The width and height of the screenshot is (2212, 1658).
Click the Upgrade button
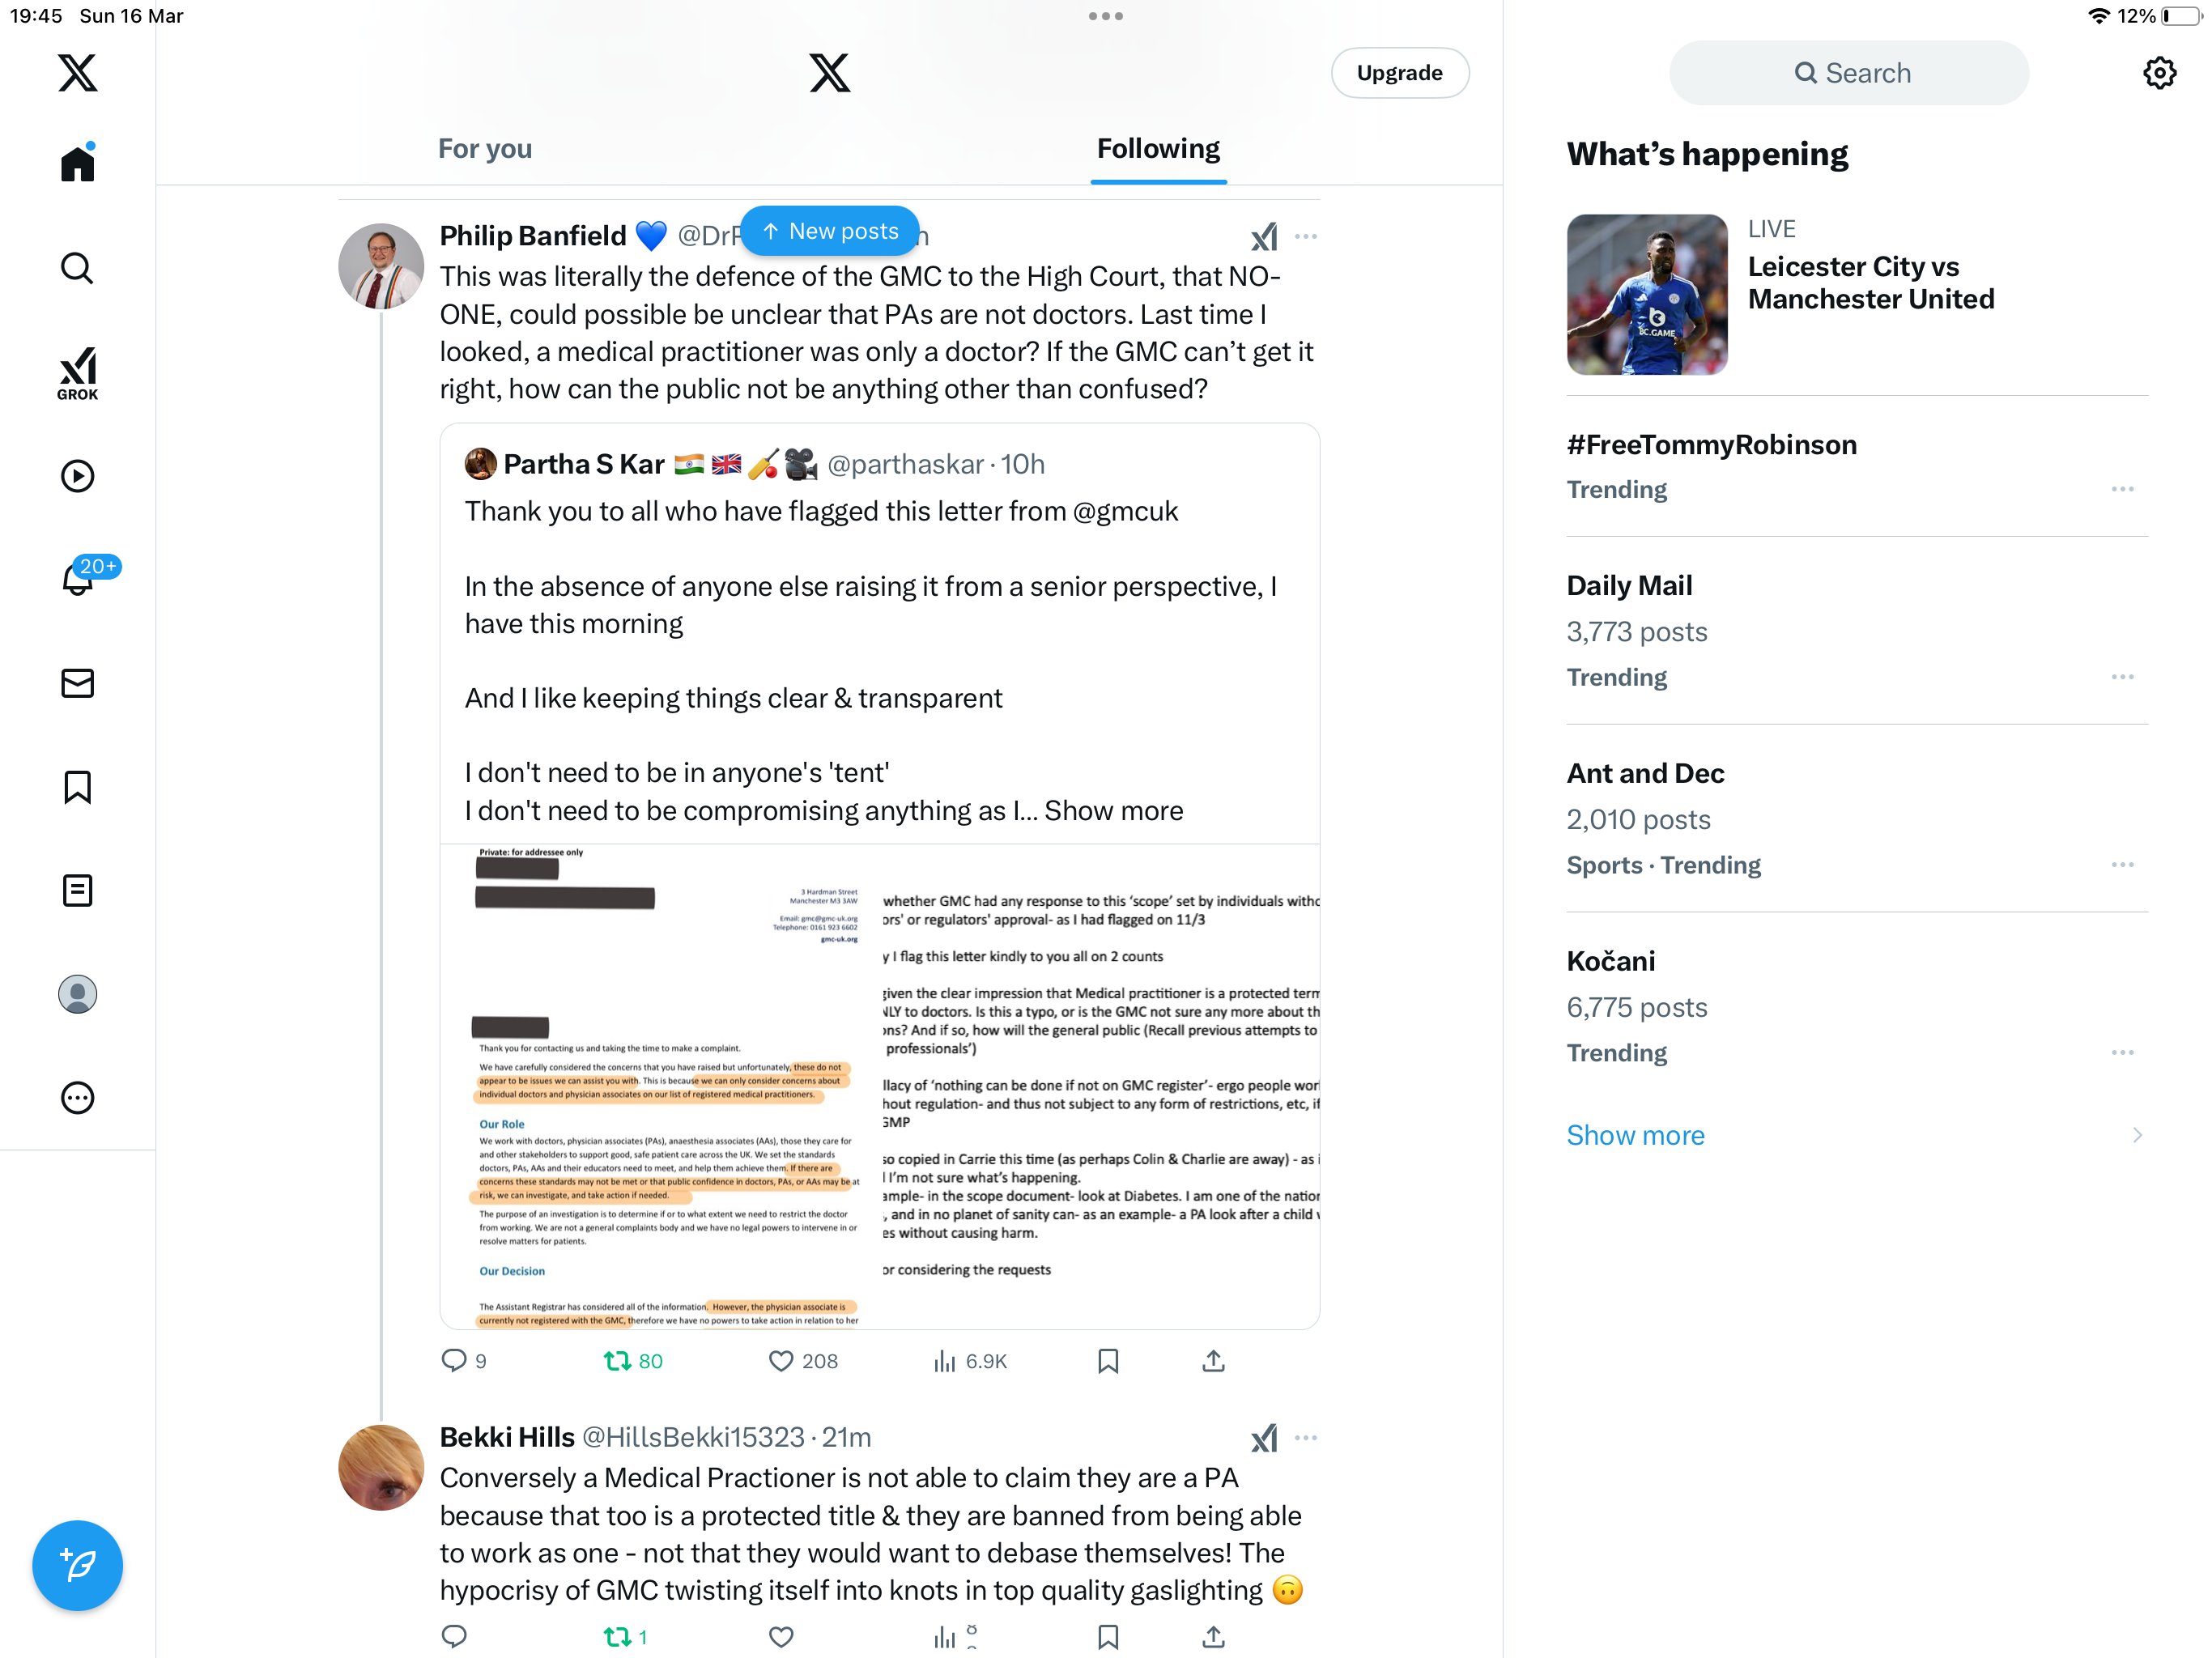point(1399,73)
